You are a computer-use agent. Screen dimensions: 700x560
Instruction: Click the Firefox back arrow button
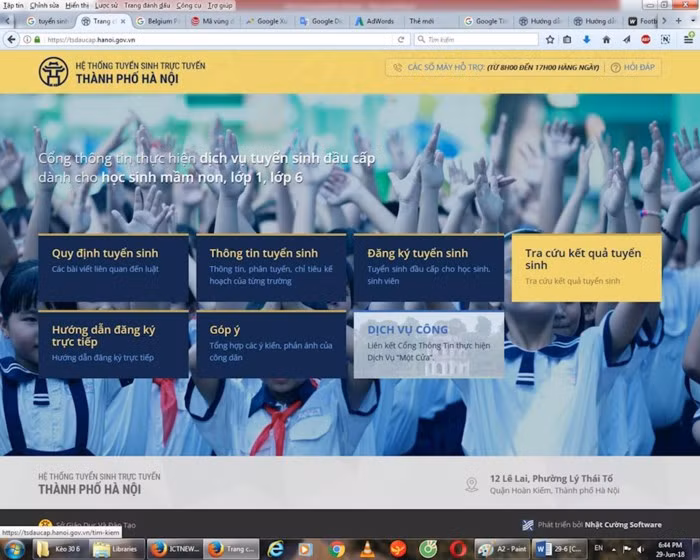(11, 39)
